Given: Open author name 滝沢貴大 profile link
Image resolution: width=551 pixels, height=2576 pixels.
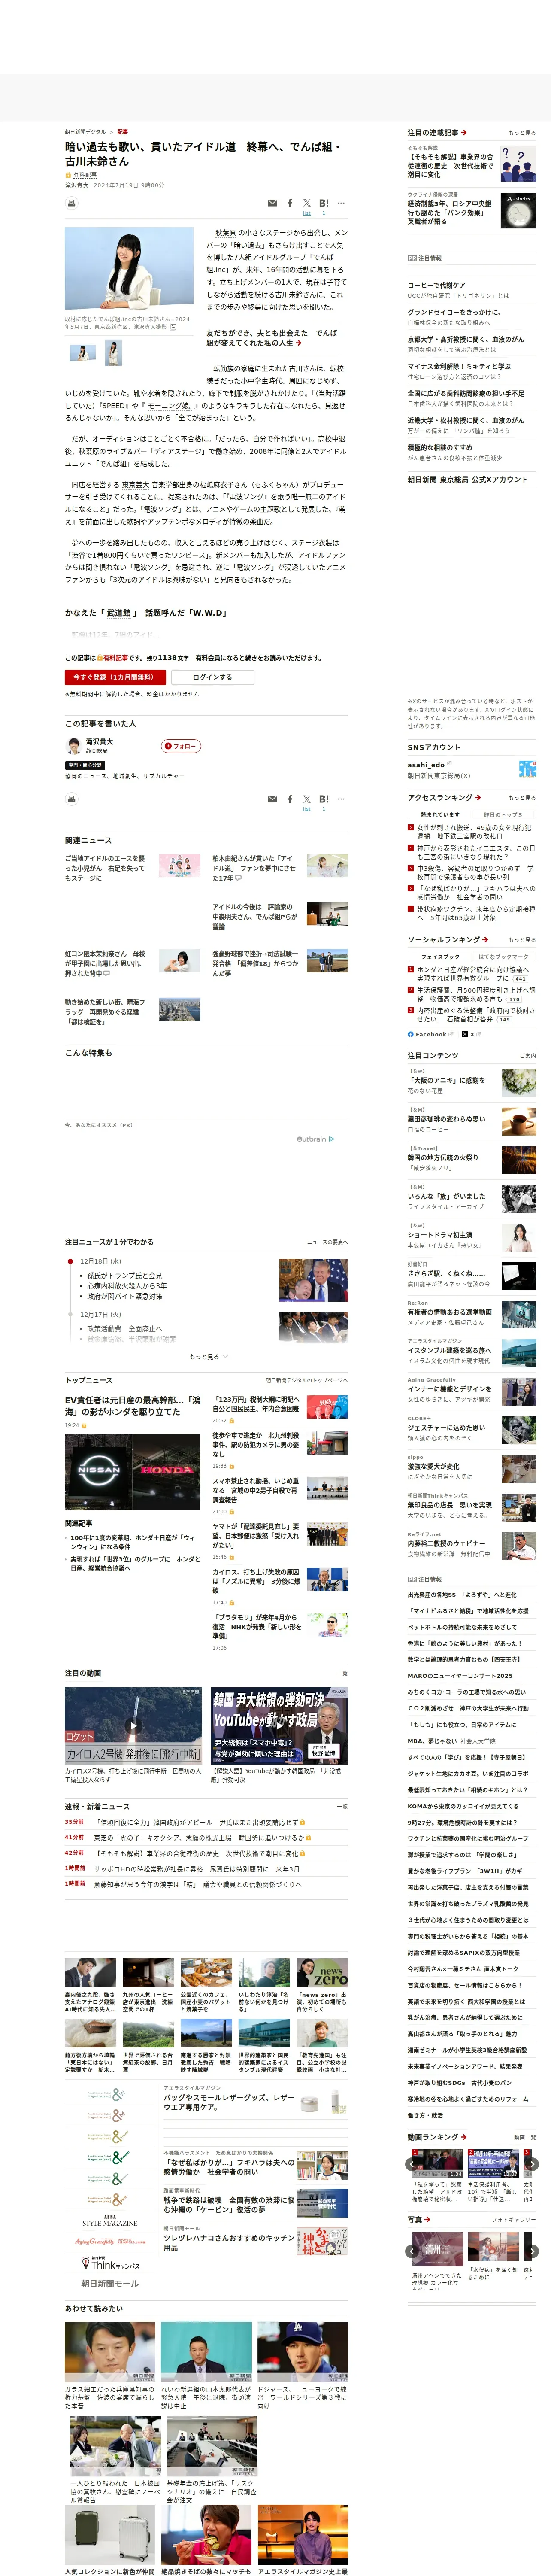Looking at the screenshot, I should [x=99, y=742].
